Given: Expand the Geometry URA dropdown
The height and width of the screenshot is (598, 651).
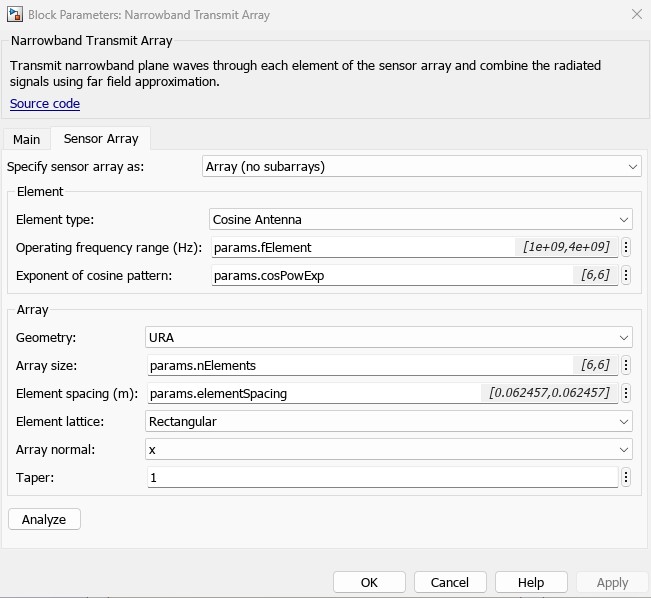Looking at the screenshot, I should point(389,338).
